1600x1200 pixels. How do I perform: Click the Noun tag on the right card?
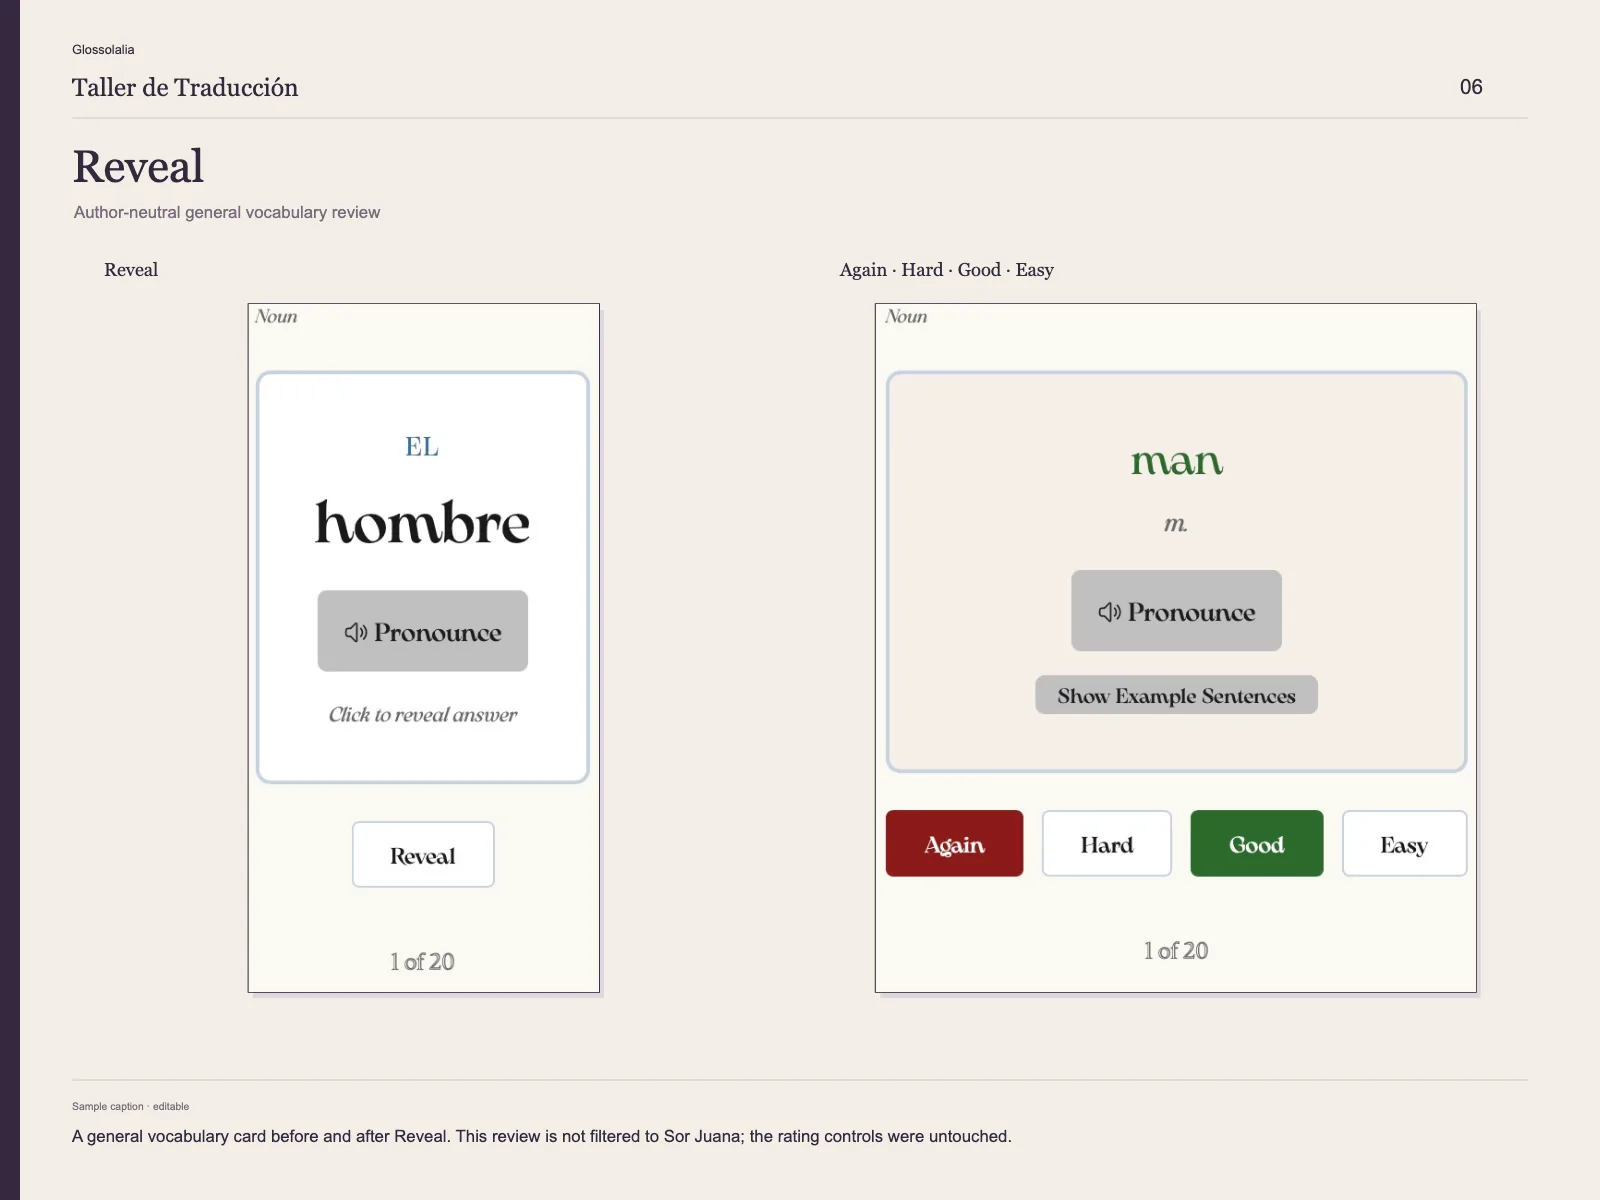pyautogui.click(x=906, y=316)
